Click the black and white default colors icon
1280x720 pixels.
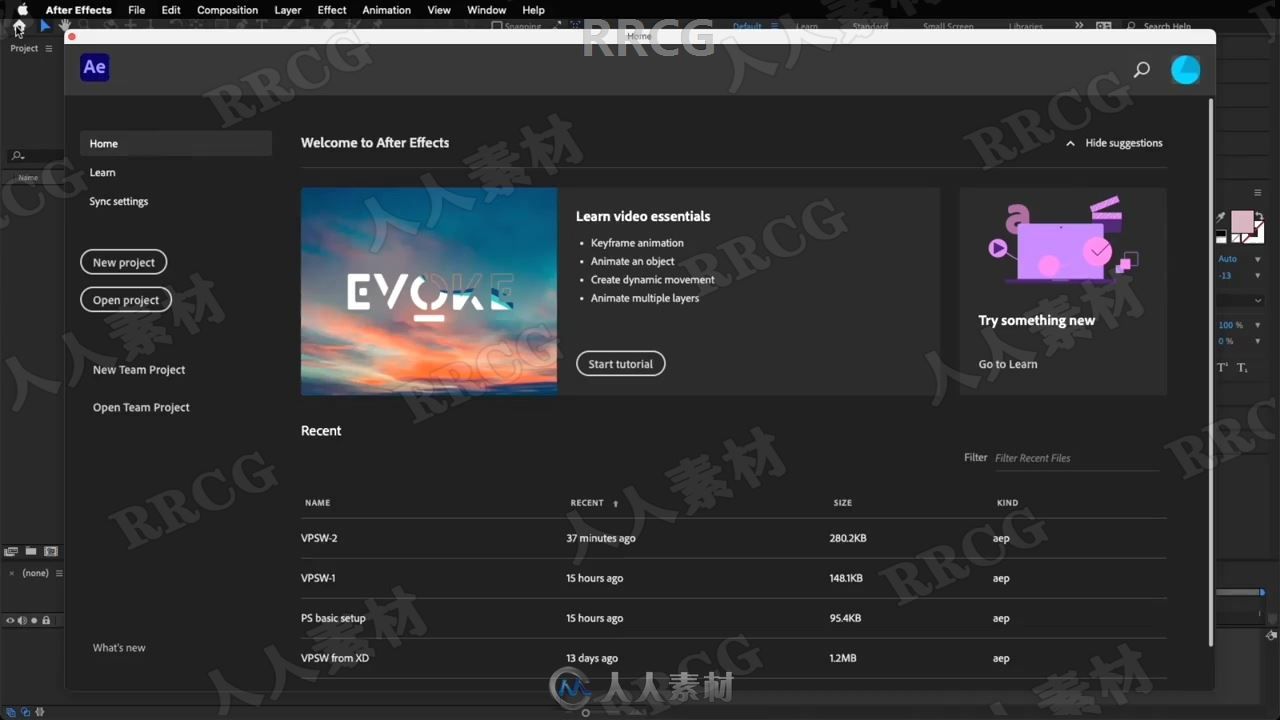[1221, 236]
